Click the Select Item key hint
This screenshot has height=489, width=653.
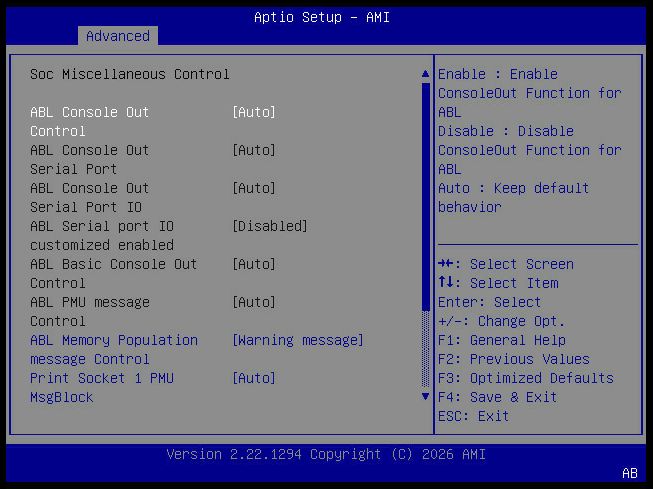point(498,283)
